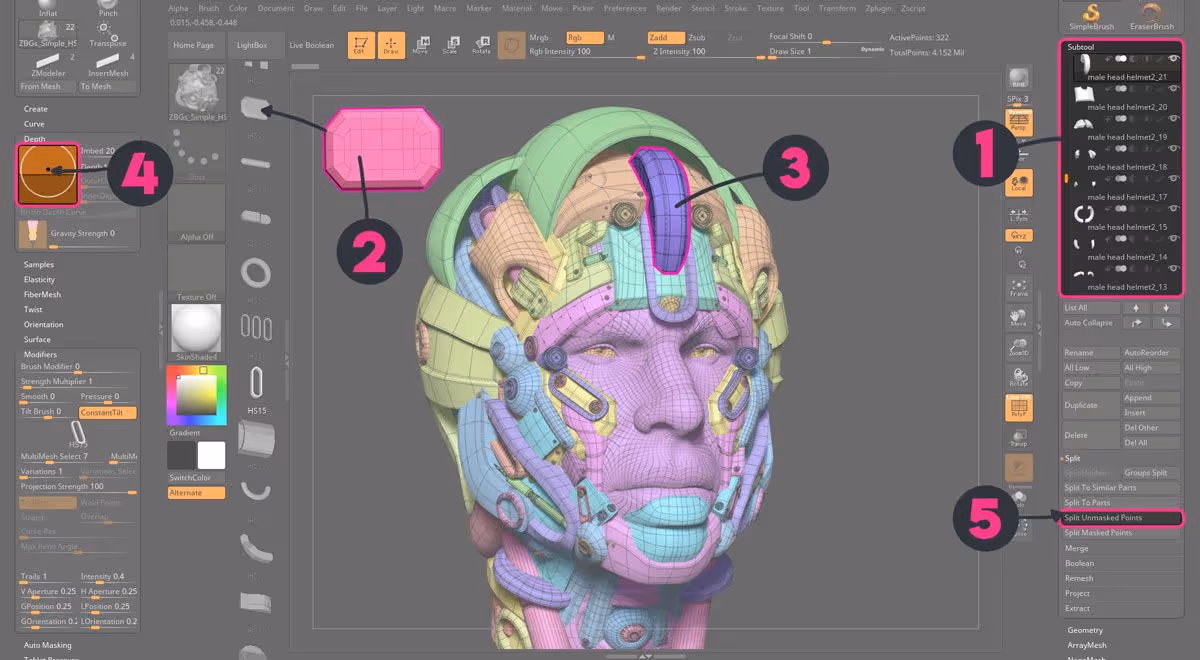Viewport: 1200px width, 660px height.
Task: Expand the Elasticity brush submenu
Action: pos(40,280)
